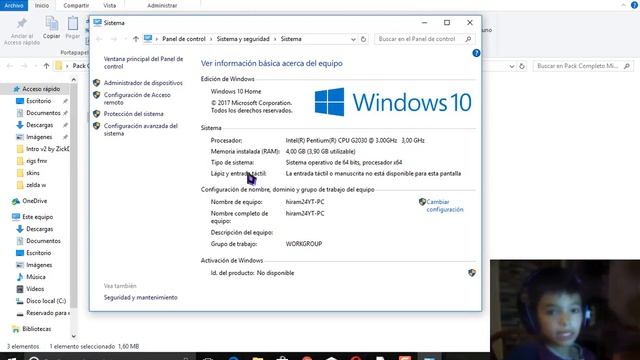
Task: Click Explorer Up arrow navigation button
Action: tap(46, 66)
